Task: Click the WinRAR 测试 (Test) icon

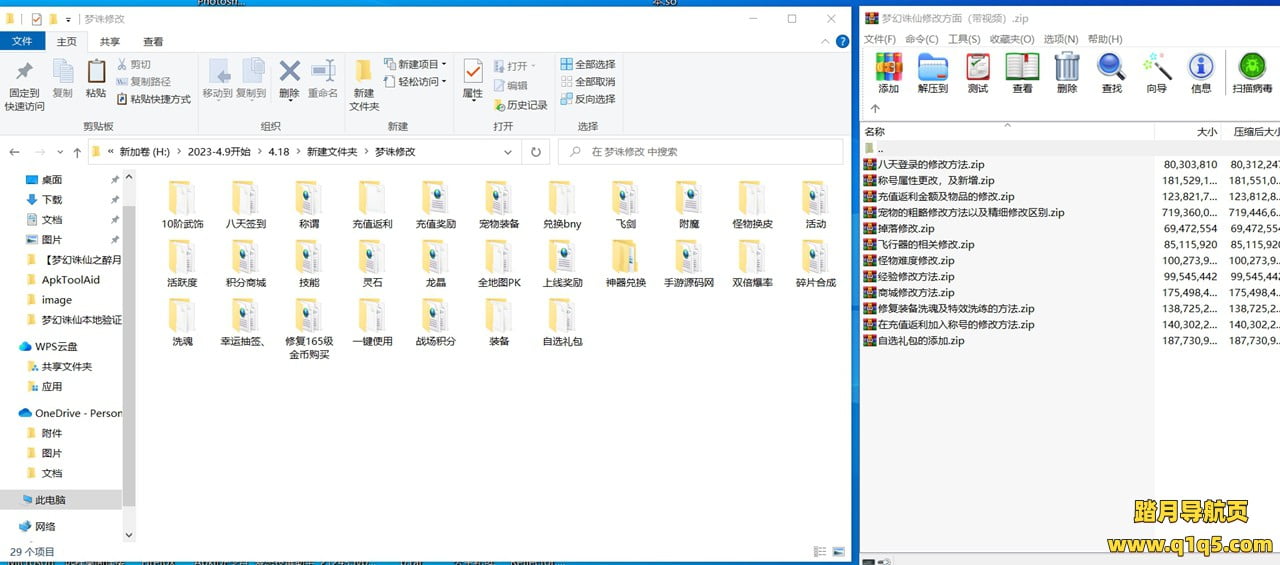Action: [x=978, y=67]
